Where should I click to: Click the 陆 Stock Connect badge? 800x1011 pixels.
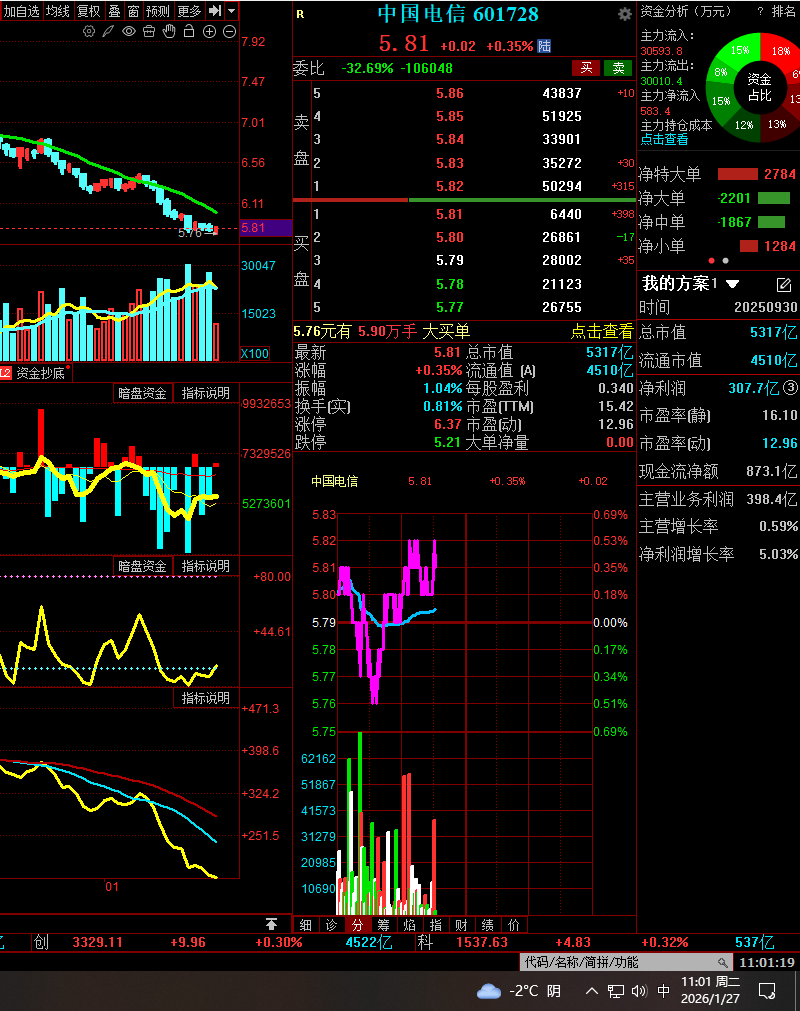544,46
